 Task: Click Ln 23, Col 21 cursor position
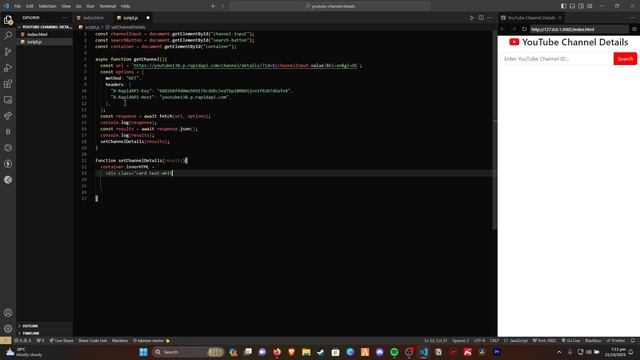[x=436, y=340]
